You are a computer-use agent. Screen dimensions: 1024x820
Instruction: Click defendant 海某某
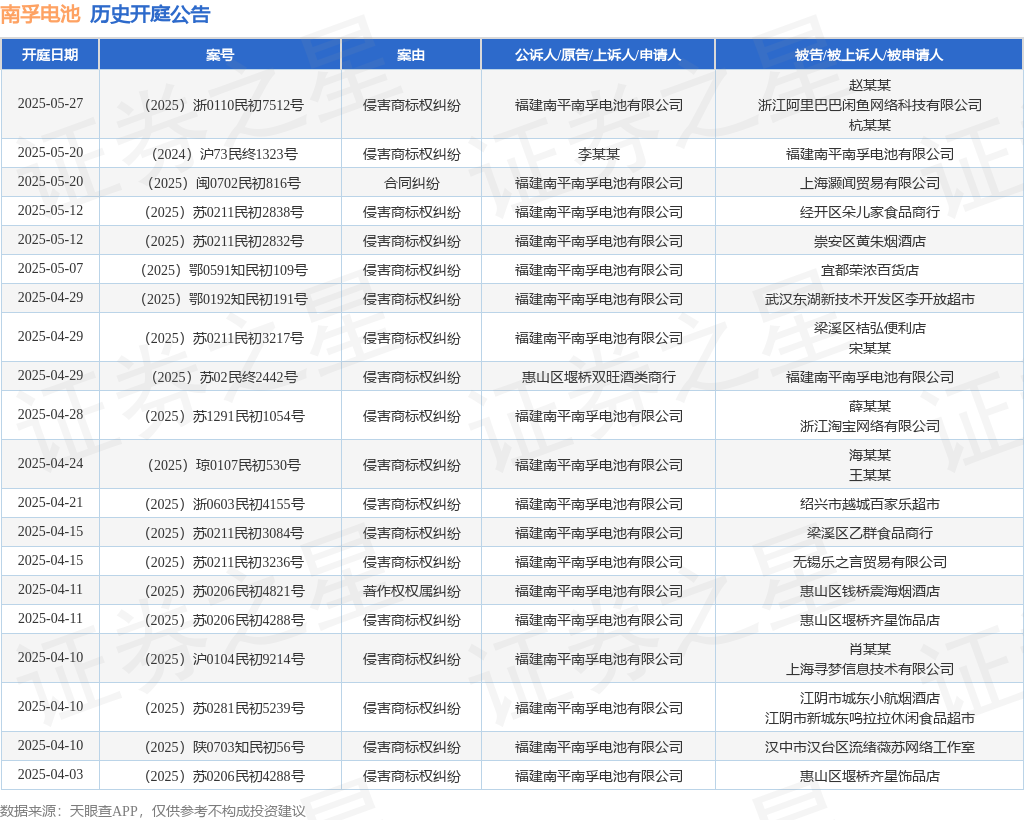pyautogui.click(x=869, y=455)
